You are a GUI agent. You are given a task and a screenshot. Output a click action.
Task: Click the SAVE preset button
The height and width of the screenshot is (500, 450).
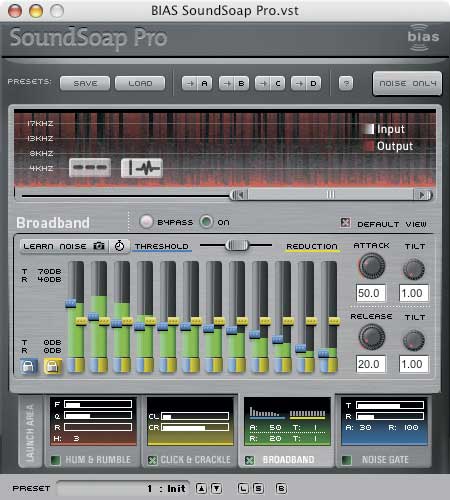(85, 83)
